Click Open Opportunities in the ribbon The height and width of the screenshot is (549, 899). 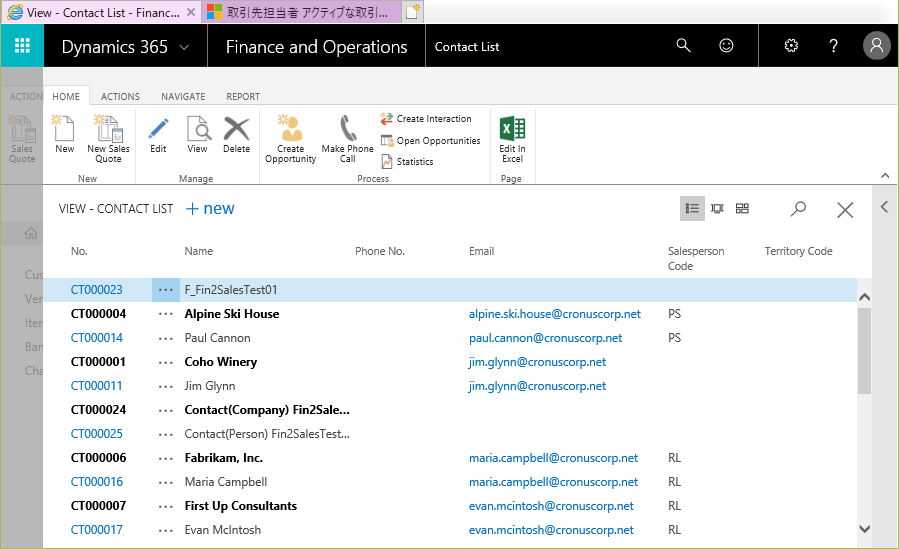pos(430,140)
